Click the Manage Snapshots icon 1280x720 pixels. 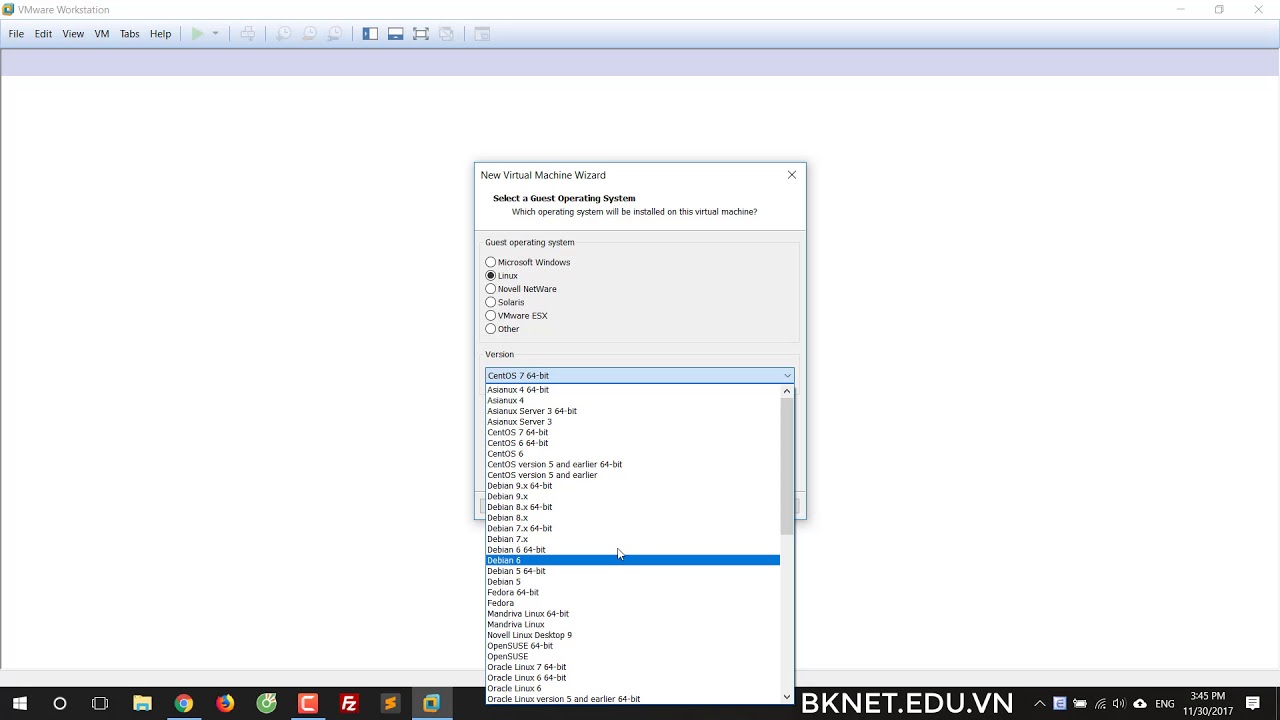335,34
